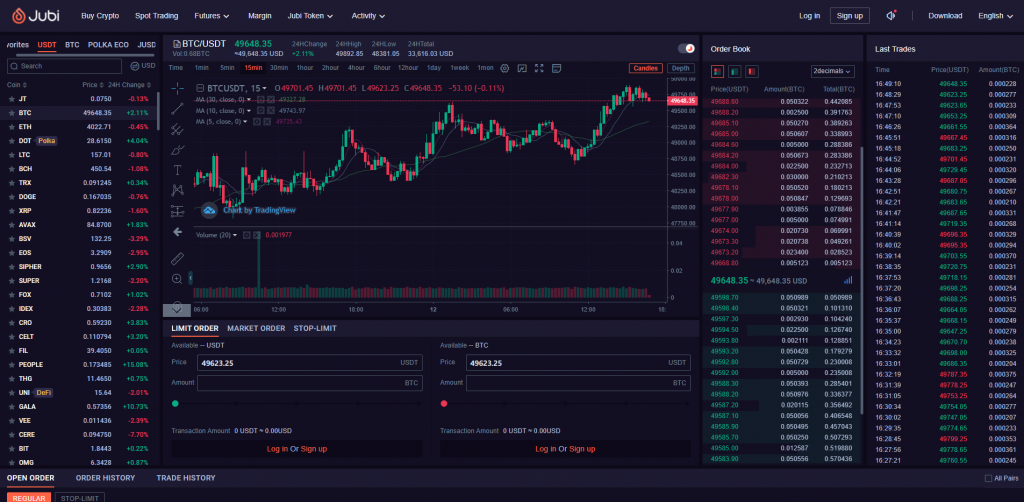Go to Buy Crypto page
Image resolution: width=1024 pixels, height=502 pixels.
[99, 16]
